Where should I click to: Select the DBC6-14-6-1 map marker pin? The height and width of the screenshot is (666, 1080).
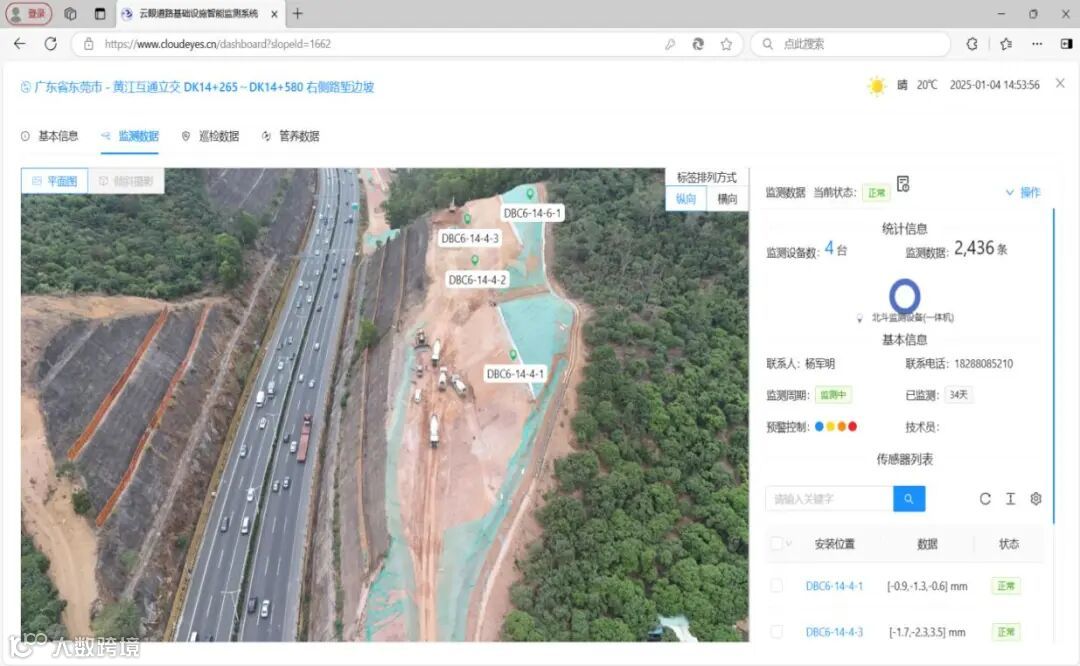[530, 194]
